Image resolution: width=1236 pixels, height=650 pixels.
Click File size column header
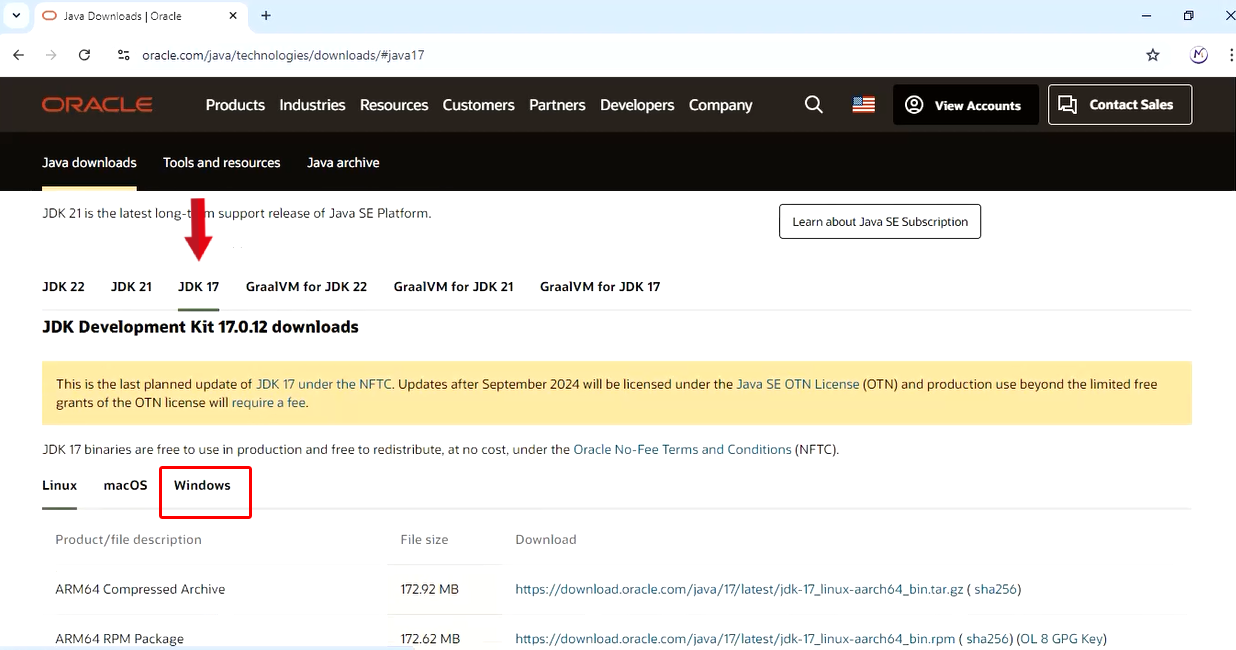(424, 540)
